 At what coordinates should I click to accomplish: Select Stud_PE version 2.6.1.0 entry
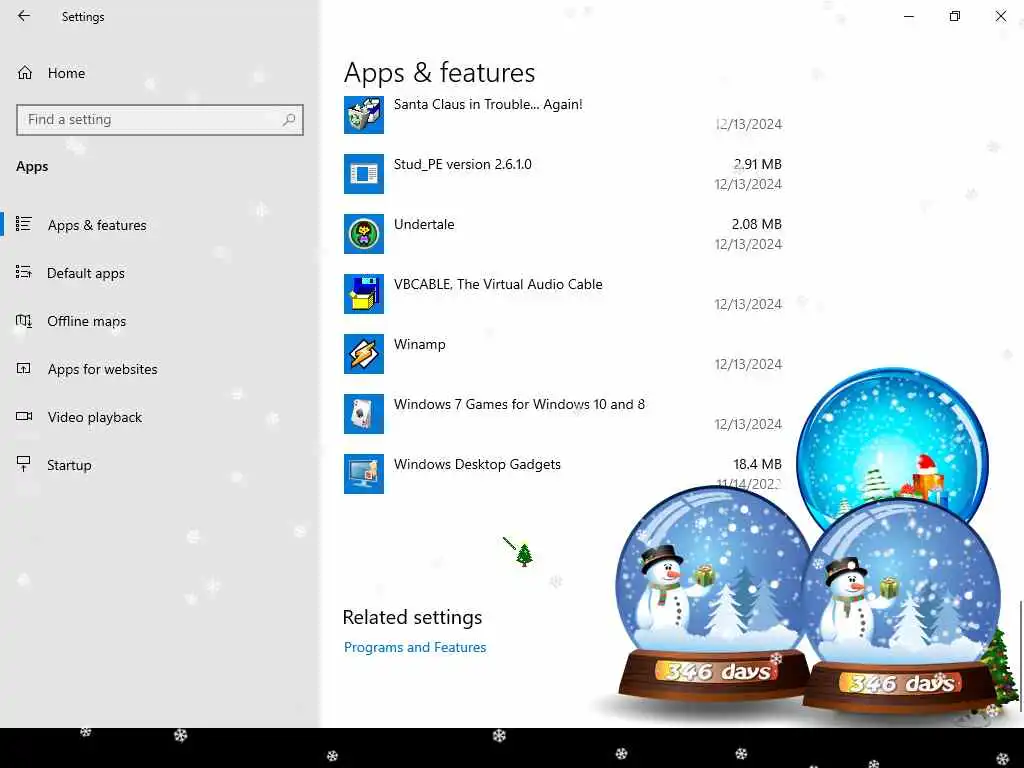[563, 174]
